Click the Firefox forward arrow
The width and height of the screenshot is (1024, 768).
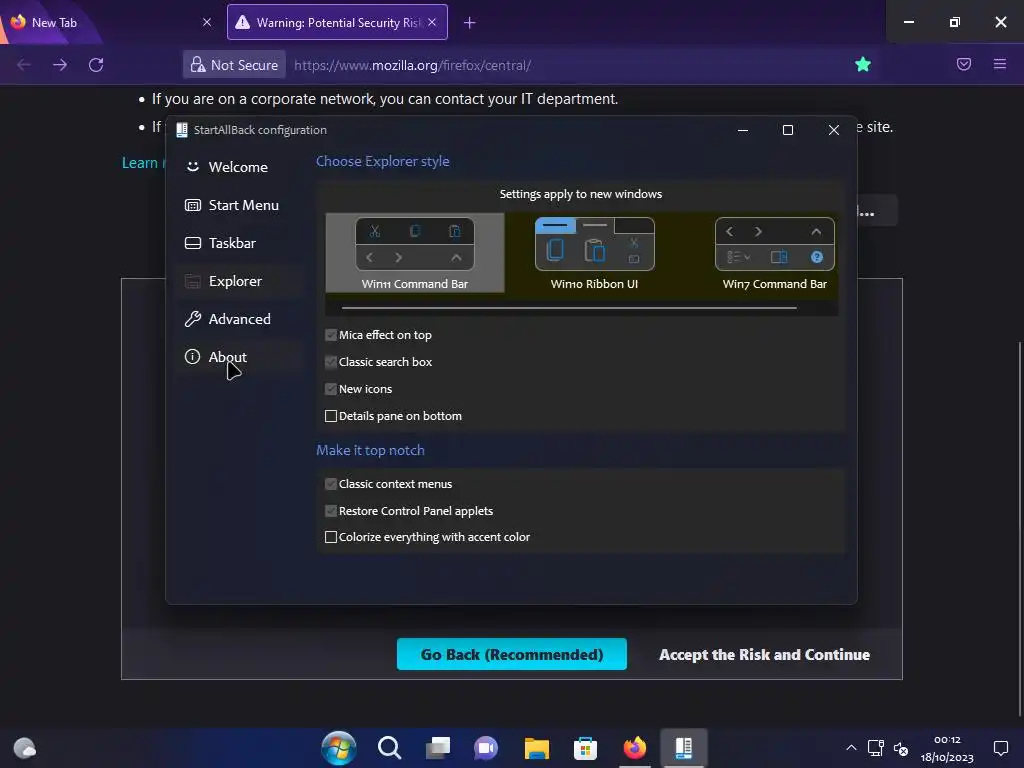point(60,65)
